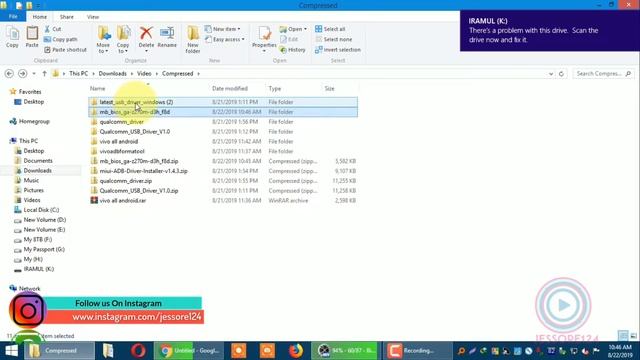Open the Easy access dropdown
The width and height of the screenshot is (640, 360).
pos(225,39)
